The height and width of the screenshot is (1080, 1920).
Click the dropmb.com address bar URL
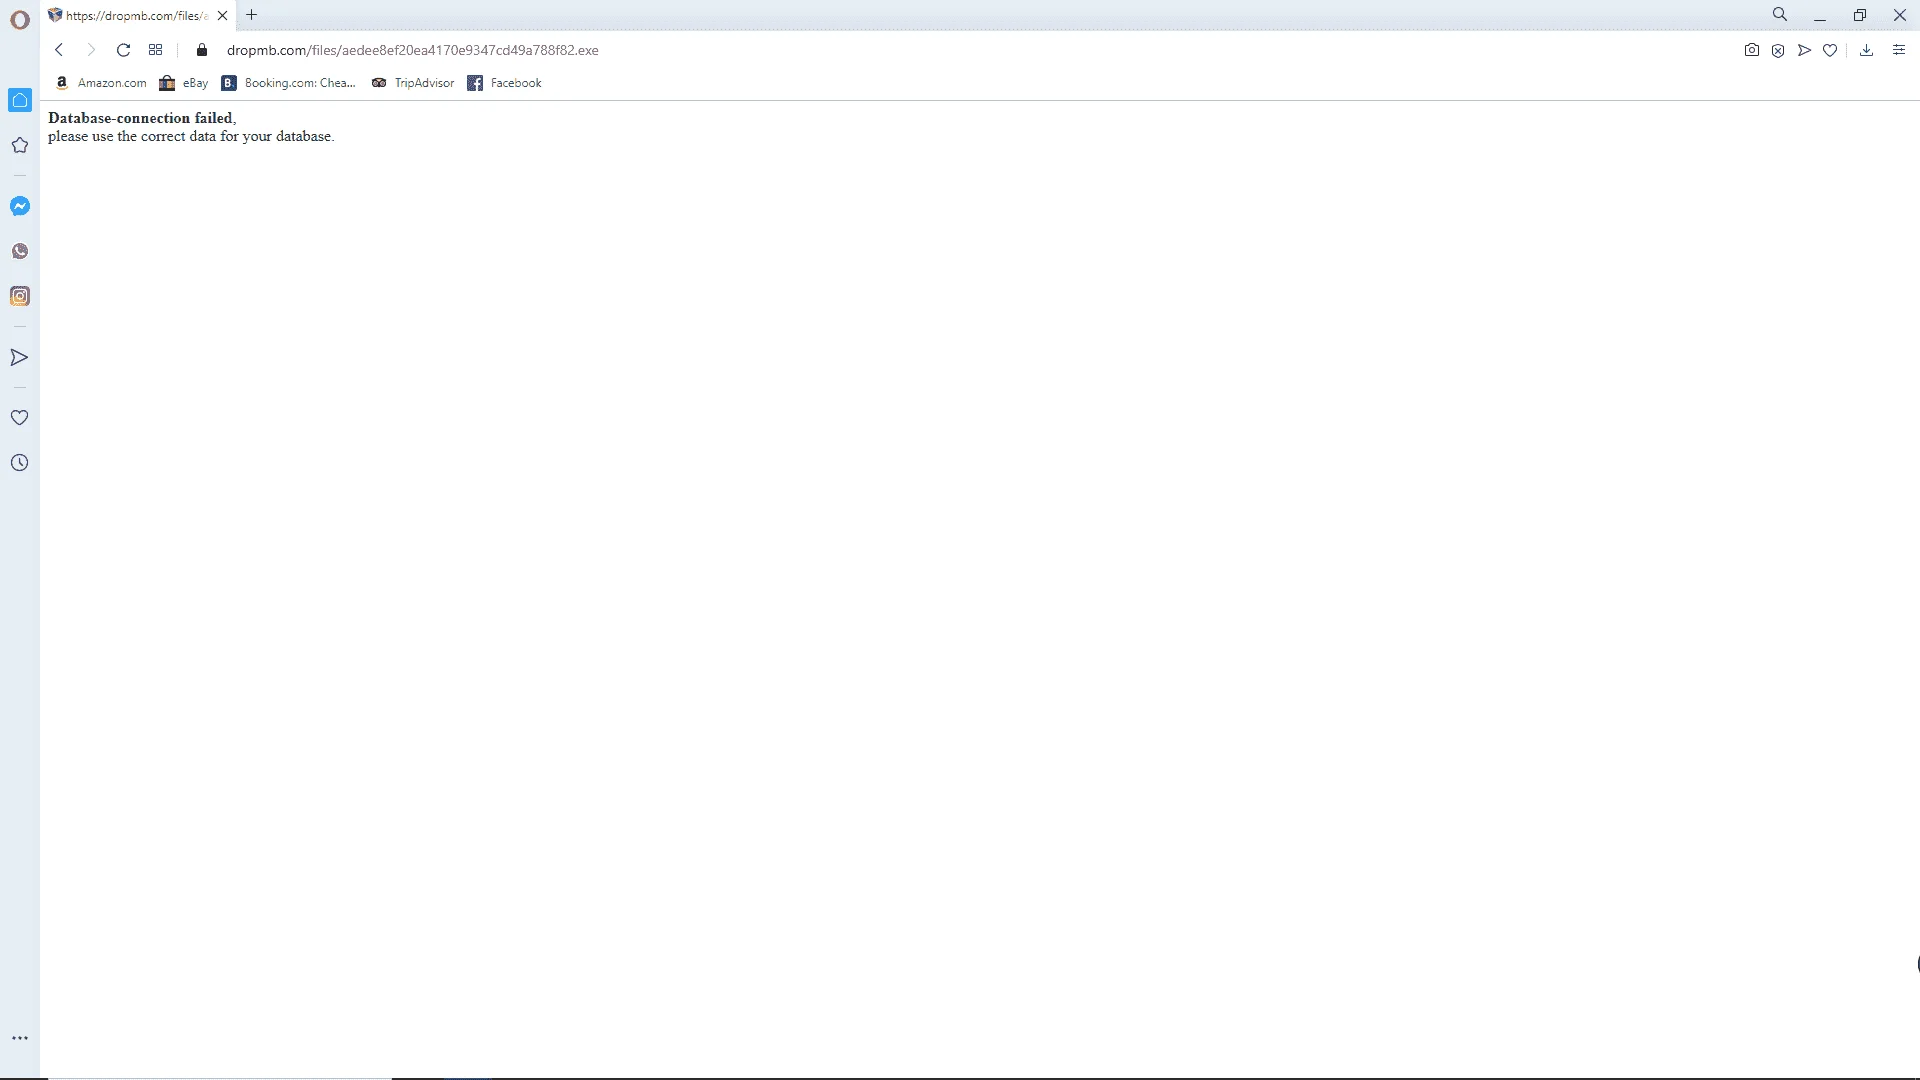pos(412,50)
